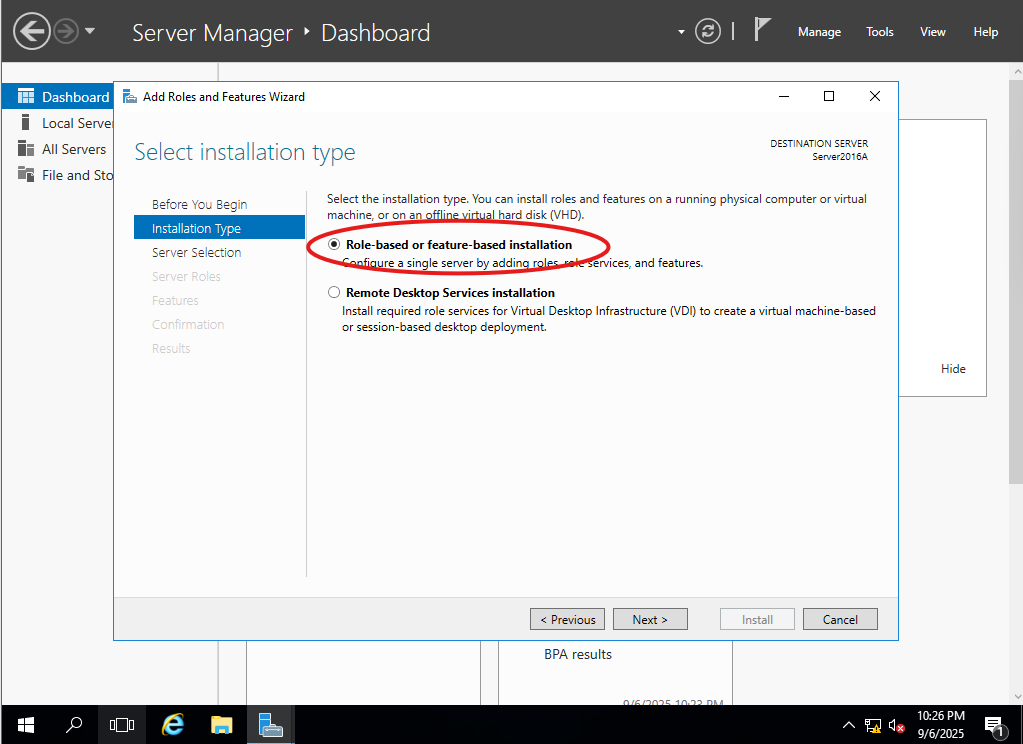Viewport: 1023px width, 744px height.
Task: Select Role-based or feature-based installation
Action: (334, 244)
